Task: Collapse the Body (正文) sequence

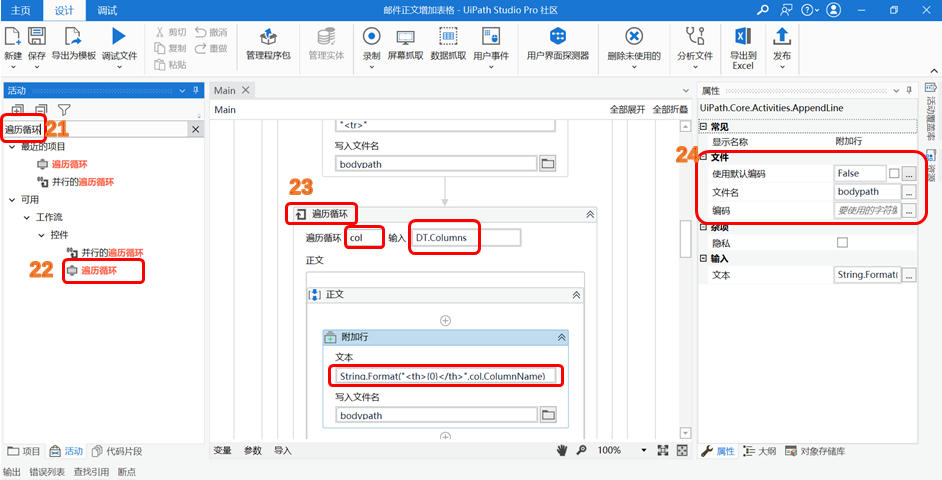Action: click(x=576, y=295)
